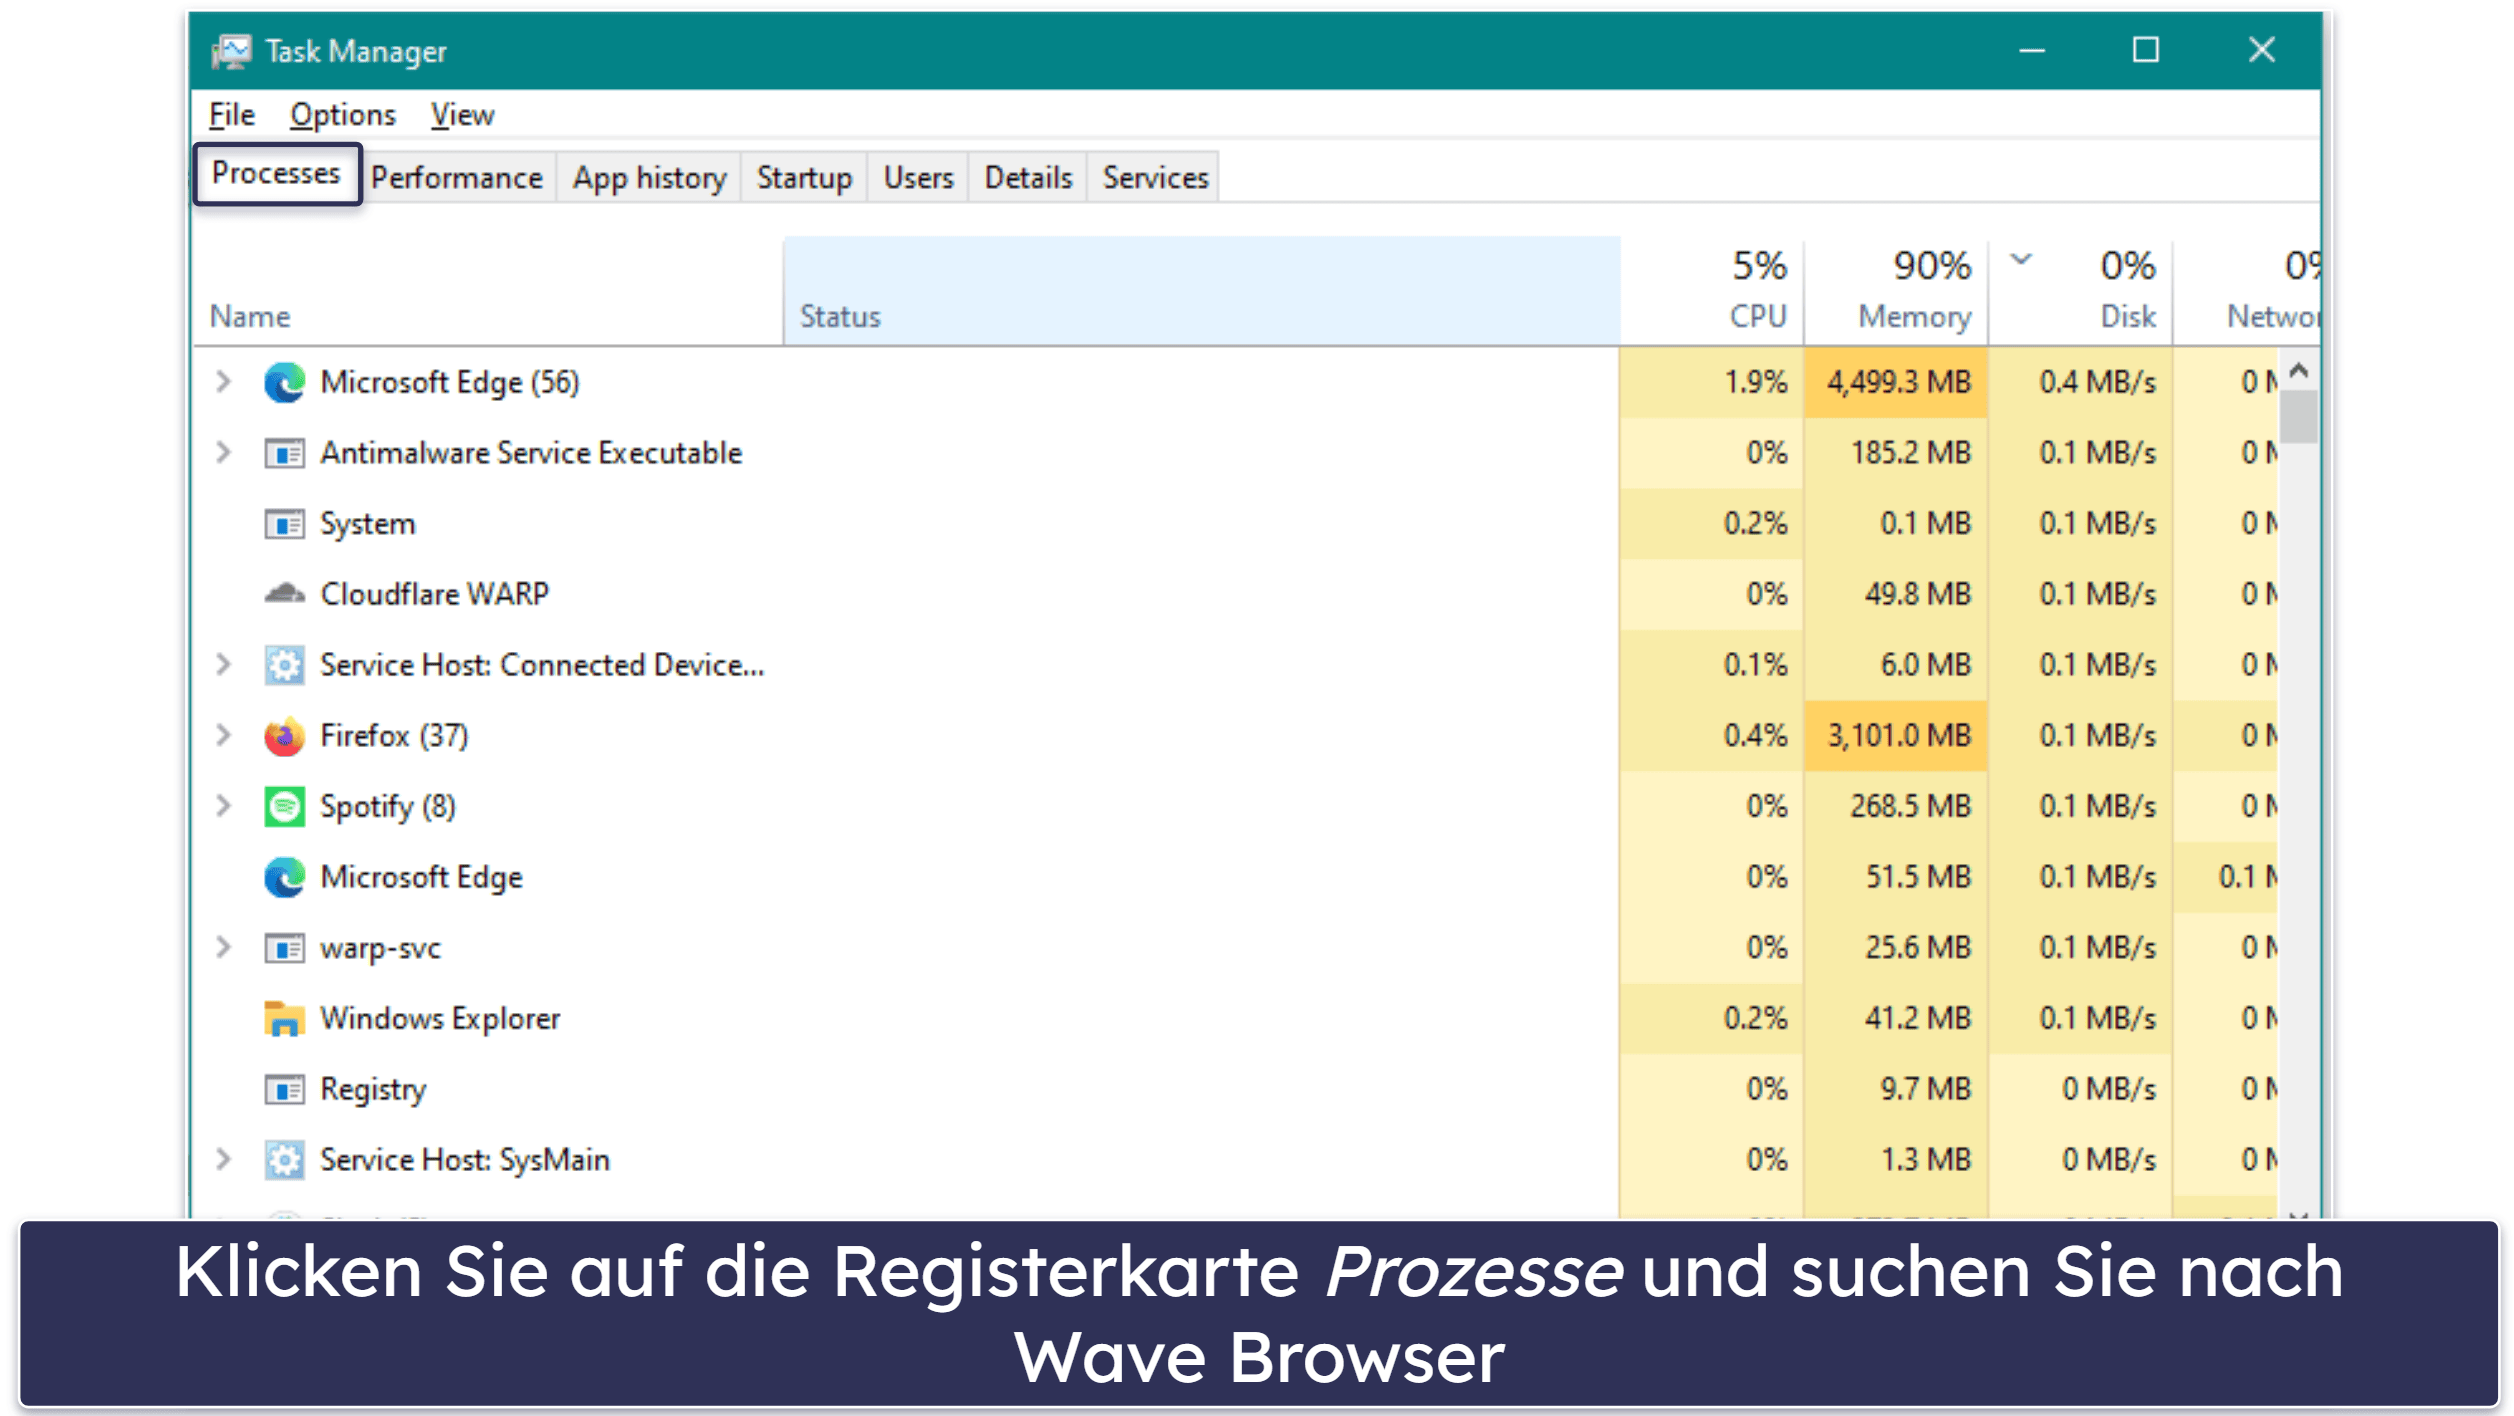Viewport: 2514px width, 1416px height.
Task: Click the Cloudflare WARP cloud icon
Action: tap(284, 594)
